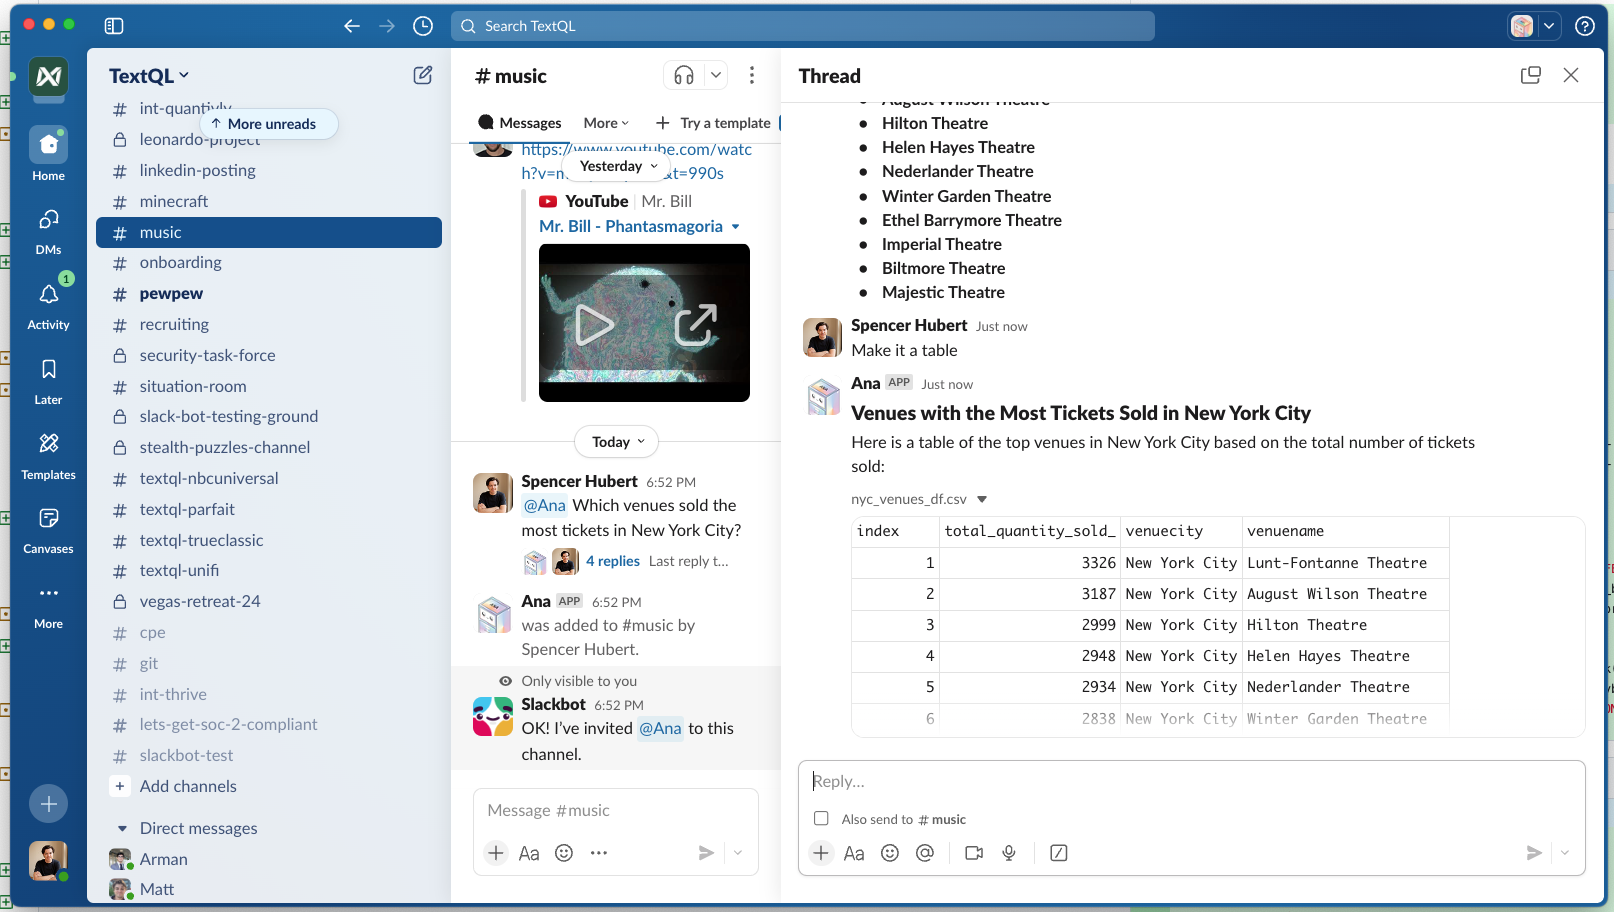Screen dimensions: 1614x912
Task: Open the help question mark icon
Action: click(1585, 26)
